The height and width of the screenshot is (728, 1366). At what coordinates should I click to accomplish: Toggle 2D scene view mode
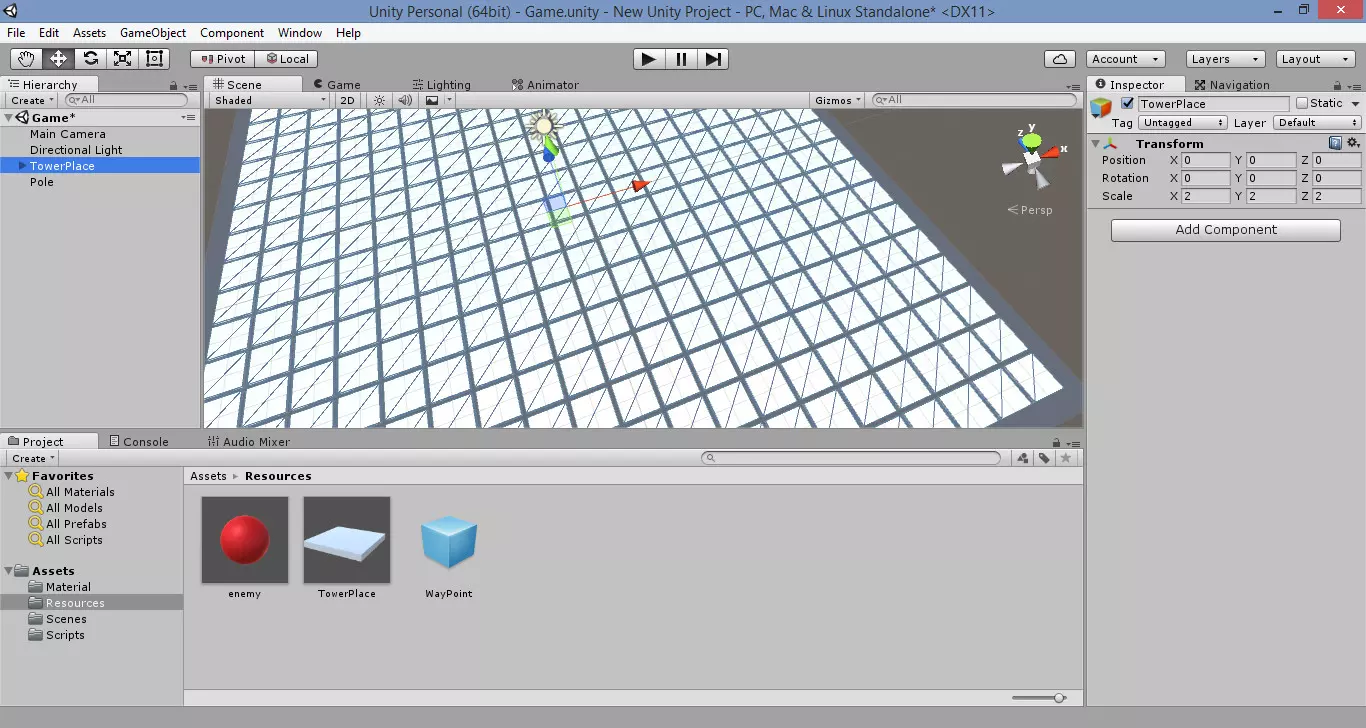[x=347, y=100]
